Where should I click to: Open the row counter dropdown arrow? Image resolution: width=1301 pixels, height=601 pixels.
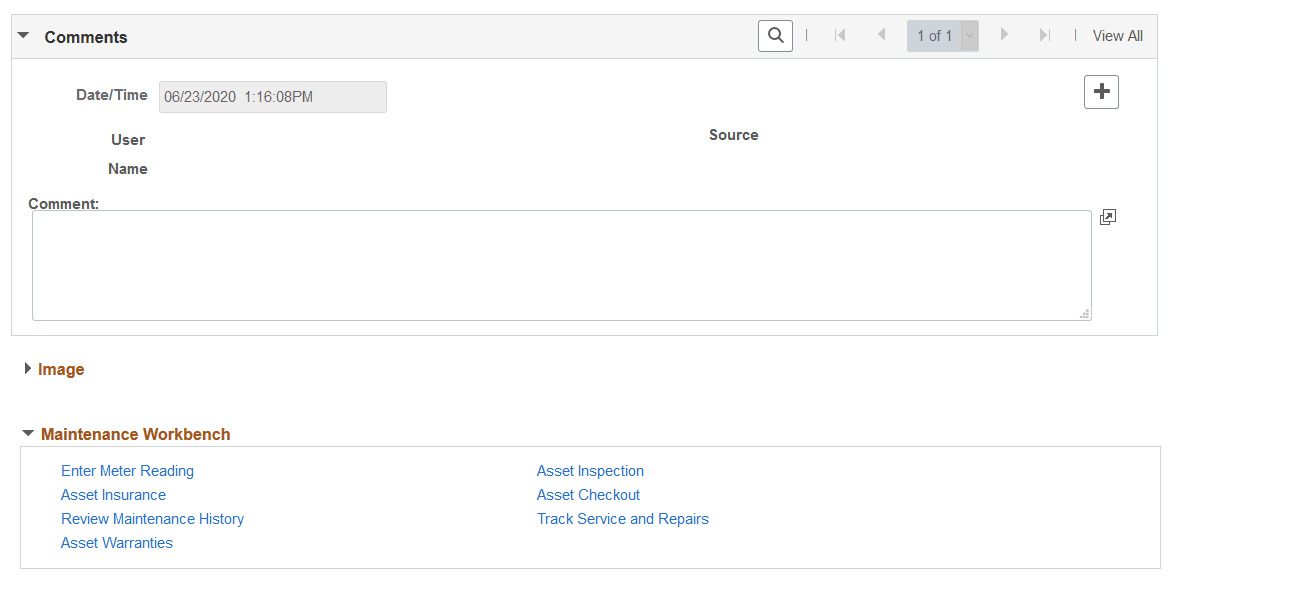click(968, 35)
